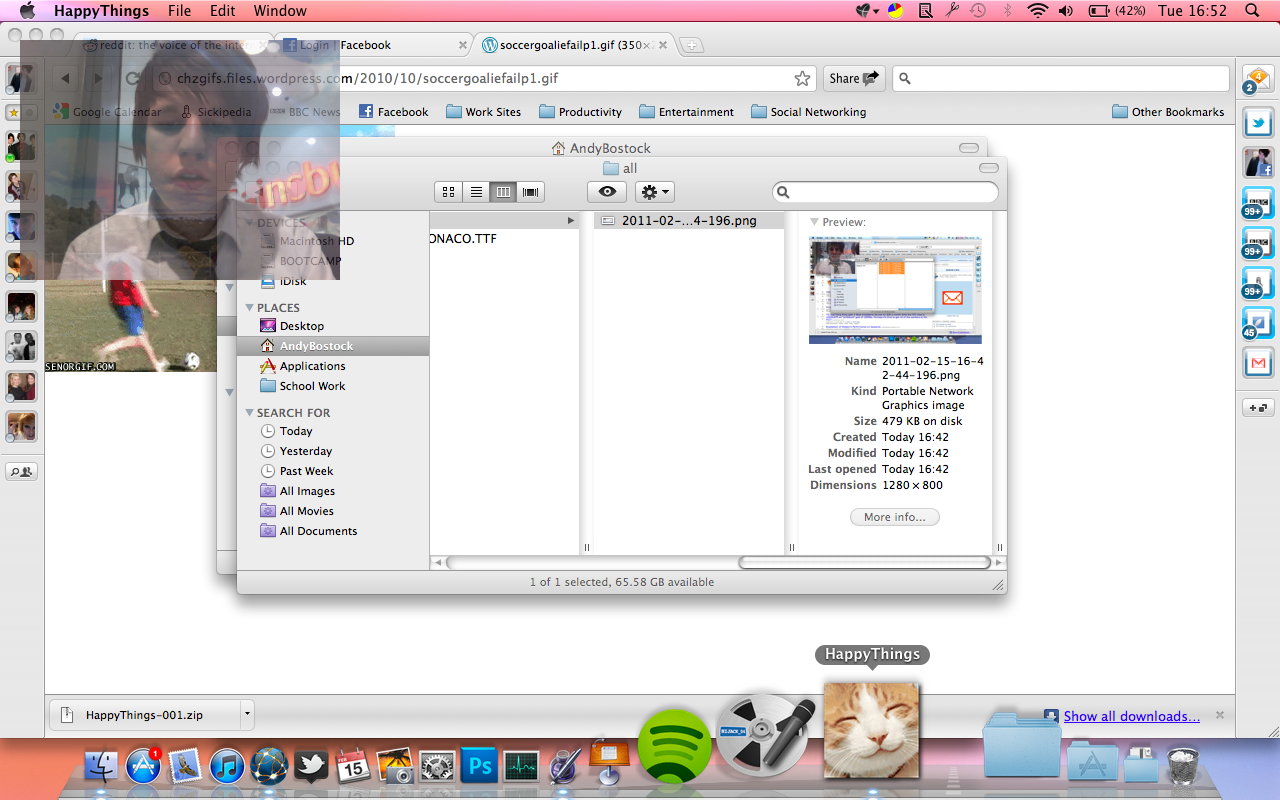Bookmark the page with the star icon

(802, 79)
